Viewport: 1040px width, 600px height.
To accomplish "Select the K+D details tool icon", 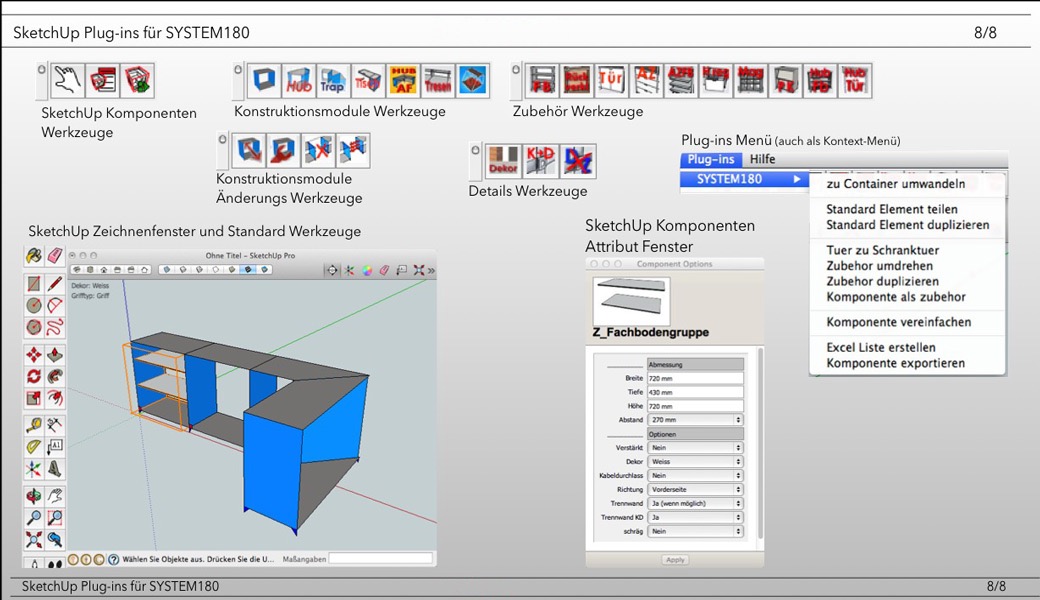I will coord(540,161).
